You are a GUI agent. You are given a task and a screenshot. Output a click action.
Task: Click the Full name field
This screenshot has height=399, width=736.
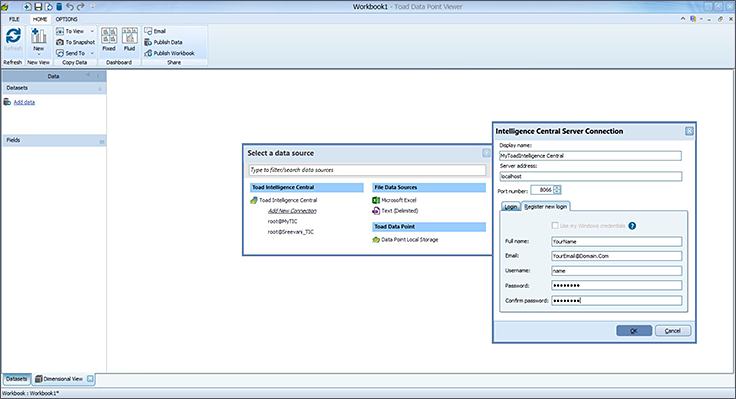tap(616, 241)
